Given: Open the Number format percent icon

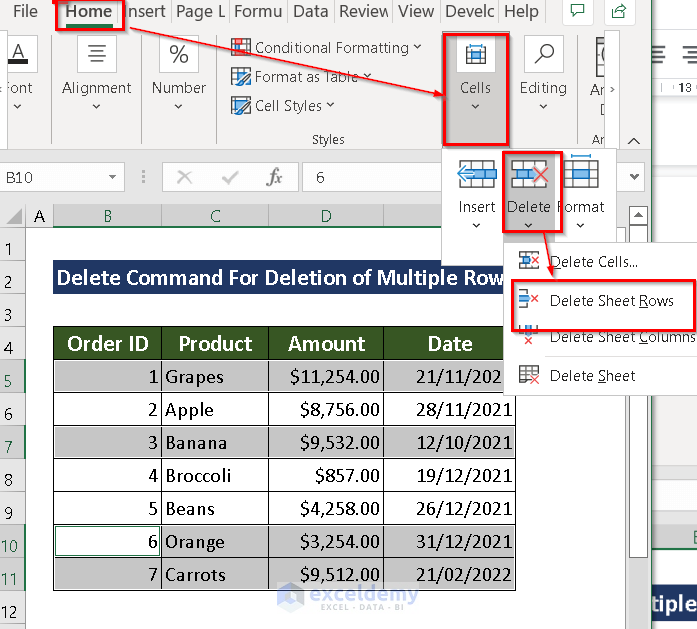Looking at the screenshot, I should point(179,55).
